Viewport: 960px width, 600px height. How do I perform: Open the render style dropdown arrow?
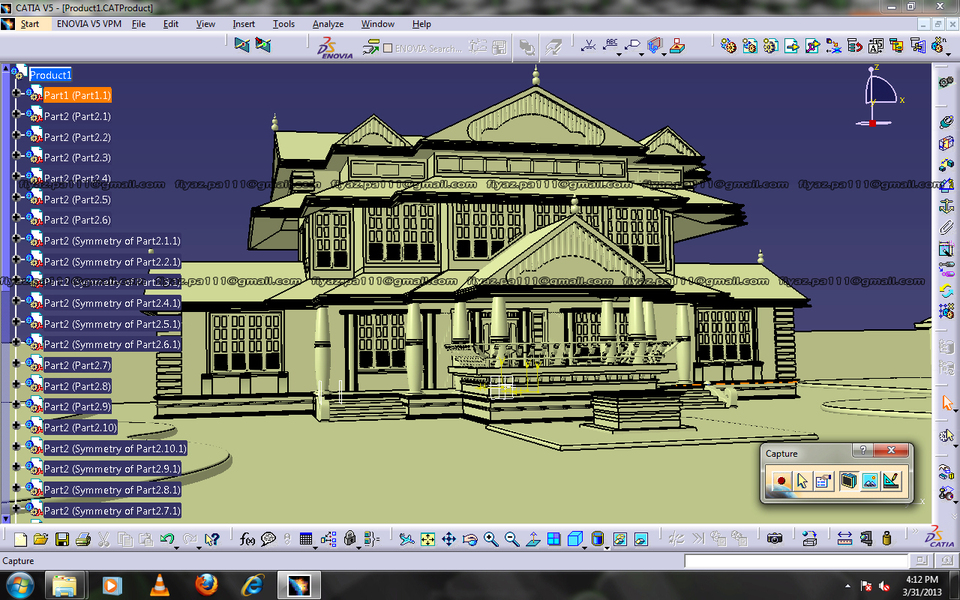[x=606, y=548]
